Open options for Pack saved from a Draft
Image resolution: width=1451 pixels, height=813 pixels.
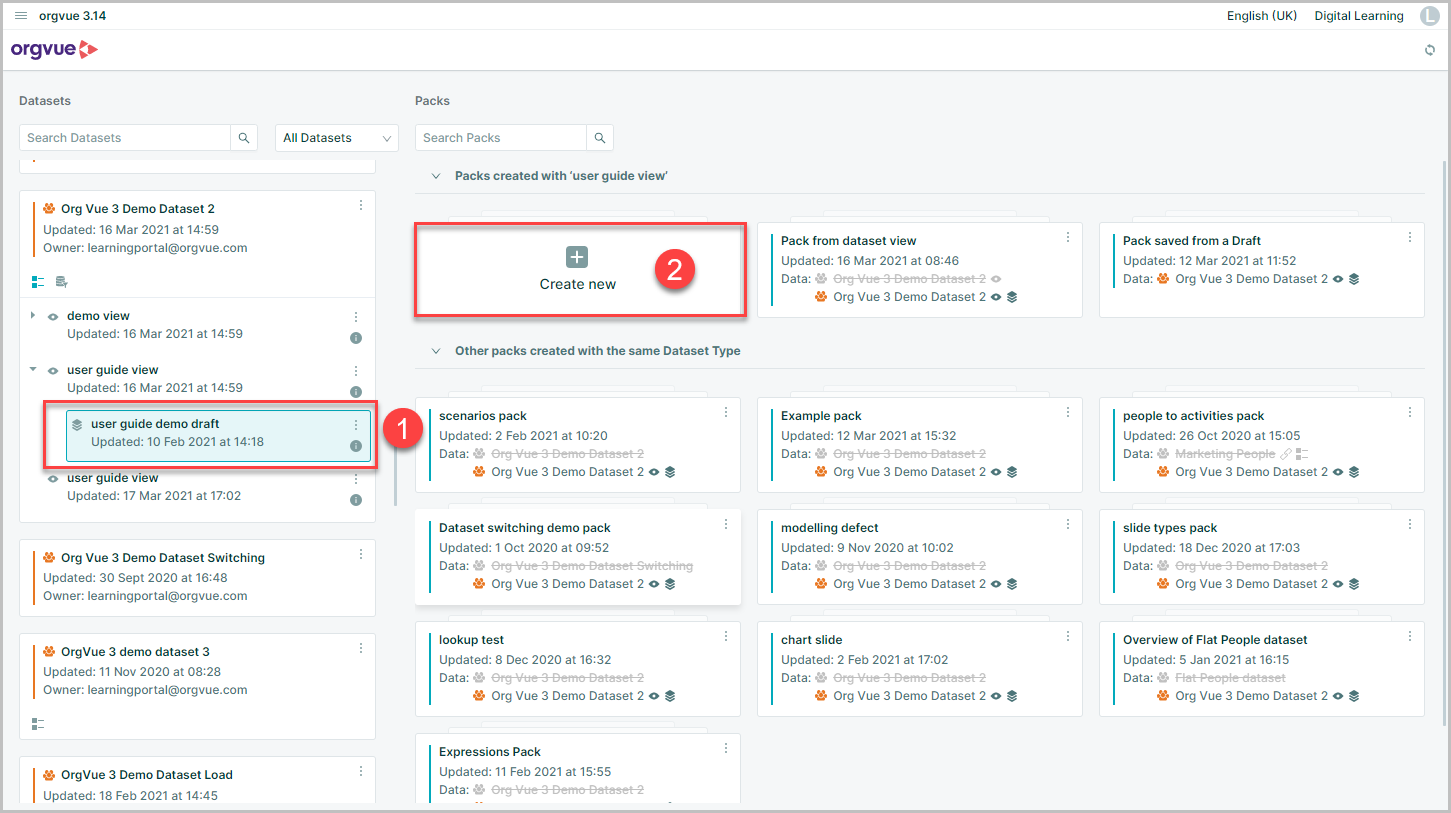coord(1410,237)
